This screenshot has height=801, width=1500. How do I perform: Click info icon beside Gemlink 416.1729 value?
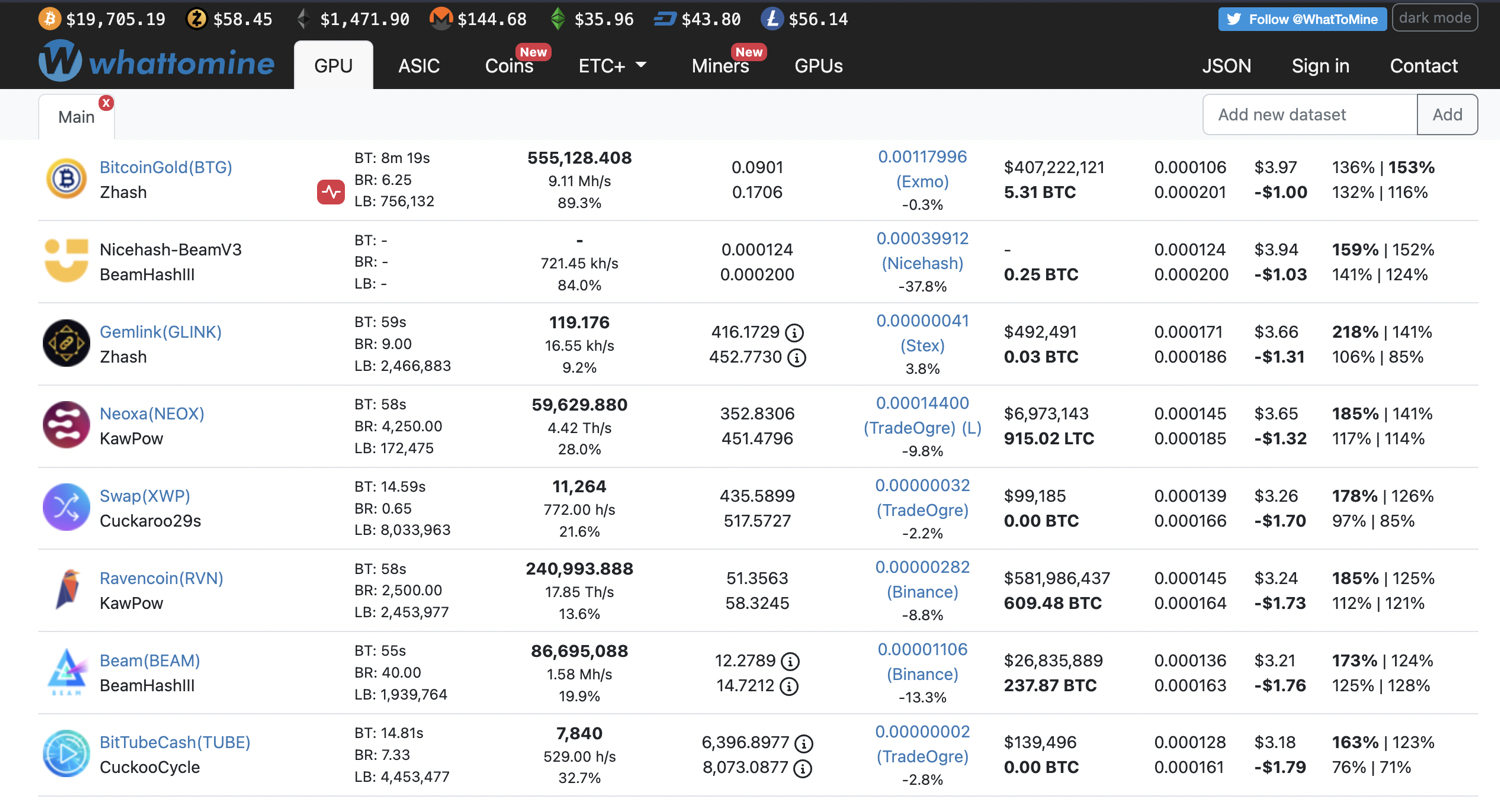[795, 333]
